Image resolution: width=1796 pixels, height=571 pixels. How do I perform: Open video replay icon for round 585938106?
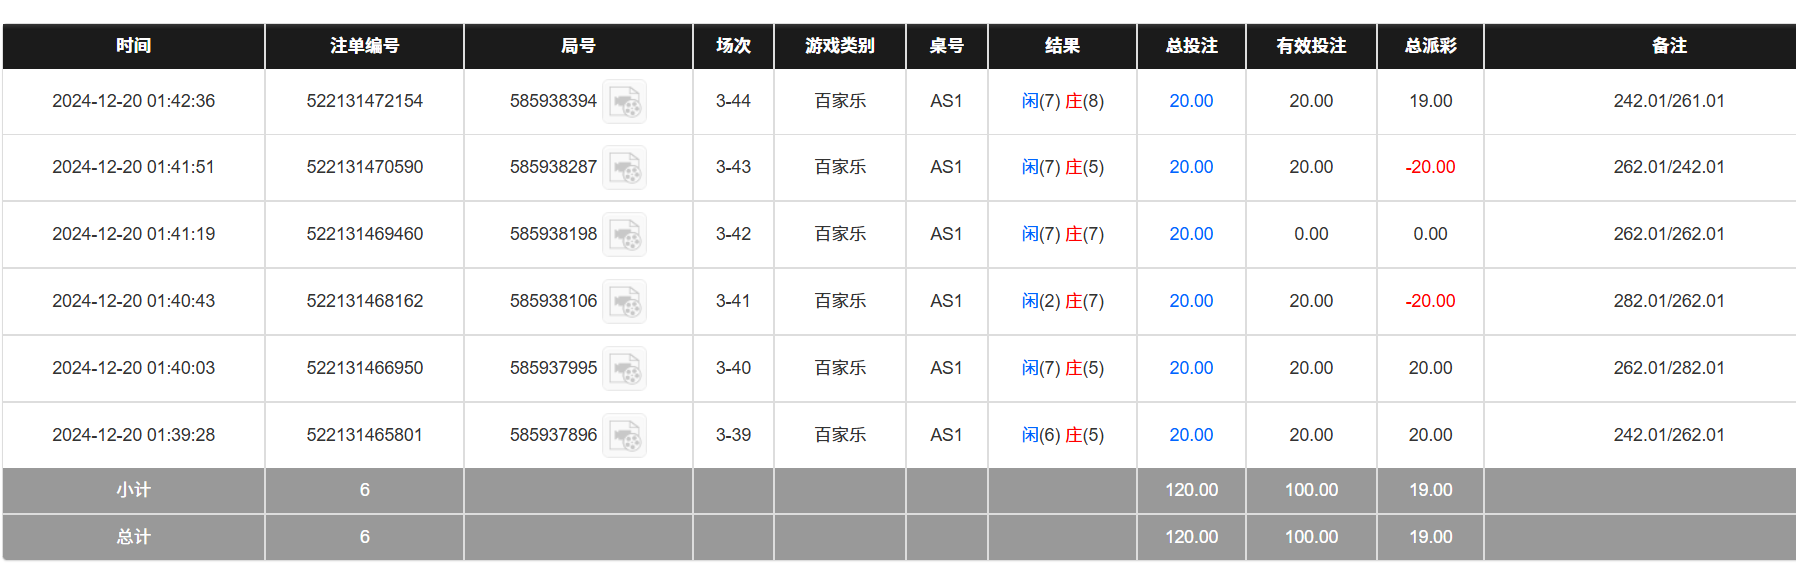click(625, 302)
